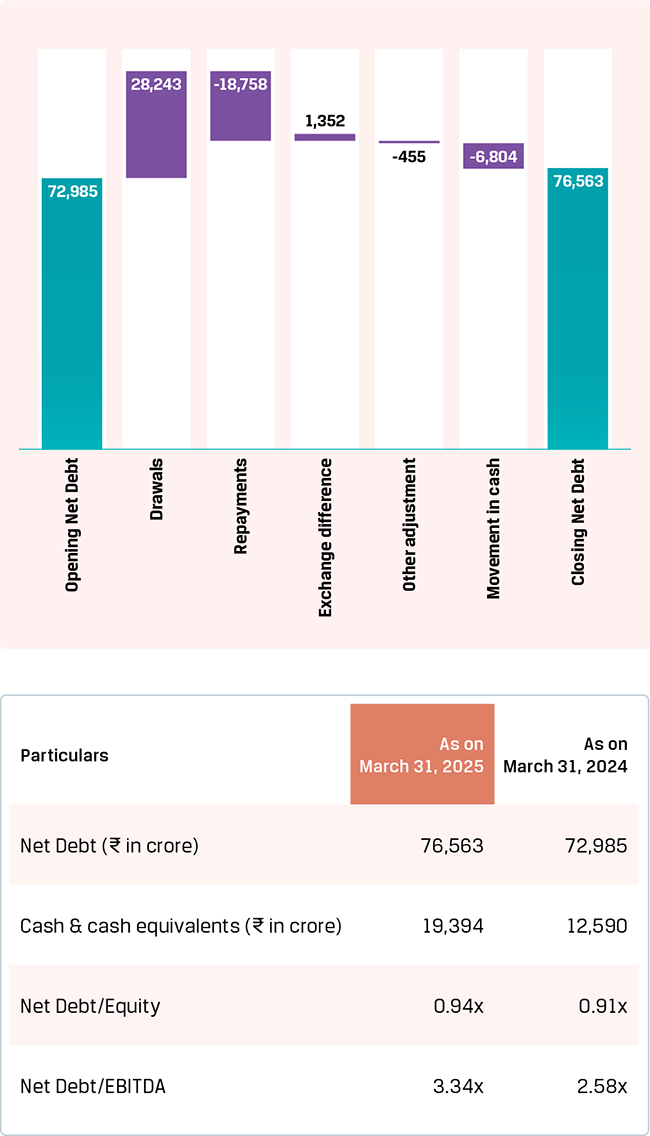Click the As on March 31, 2024 header
650x1136 pixels.
point(566,755)
